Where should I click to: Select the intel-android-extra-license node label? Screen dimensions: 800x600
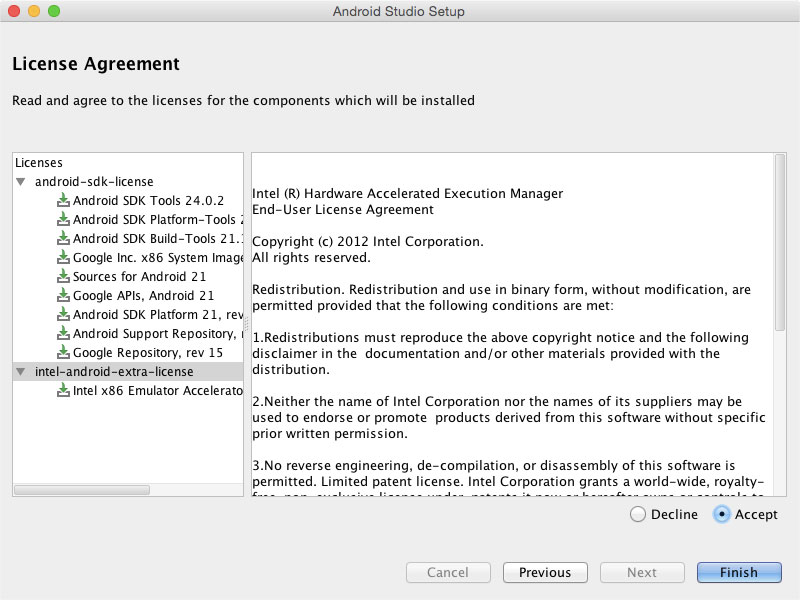coord(114,371)
